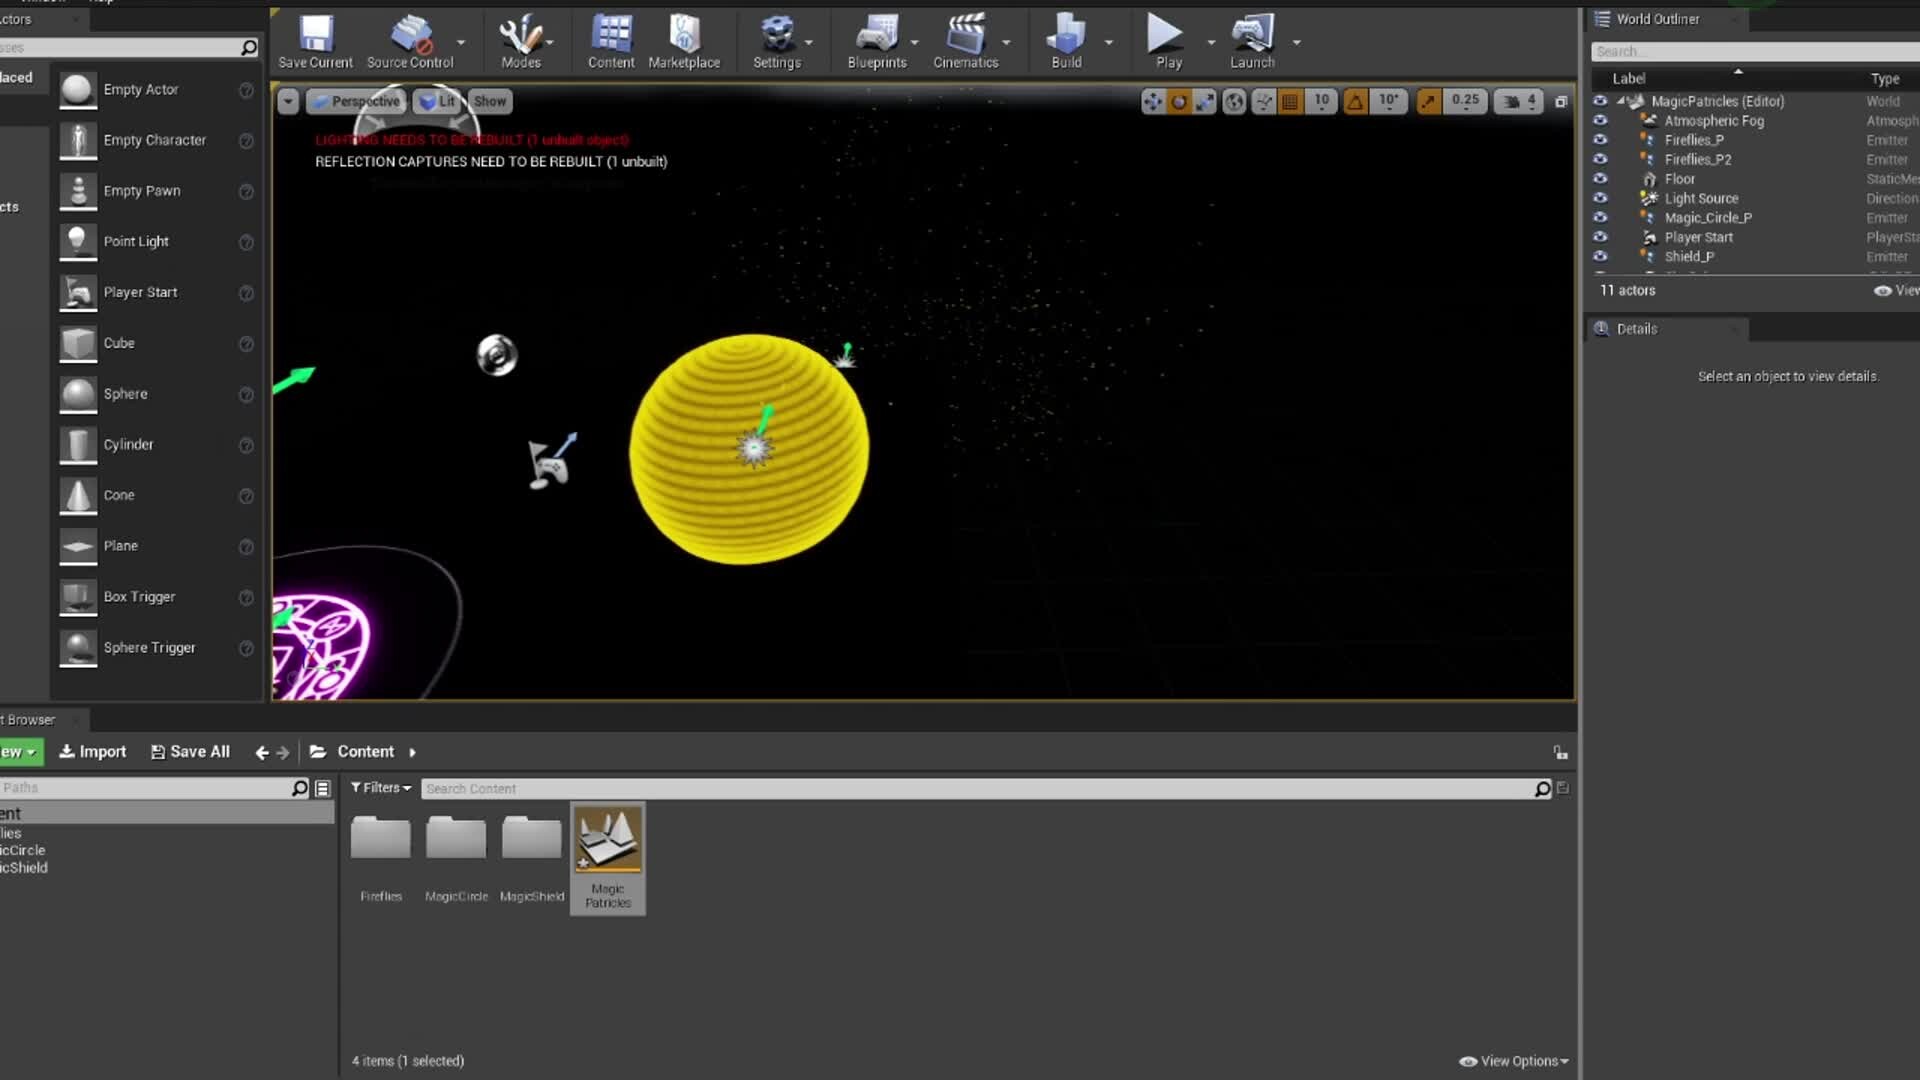This screenshot has width=1920, height=1080.
Task: Select the Details panel tab
Action: pyautogui.click(x=1636, y=329)
